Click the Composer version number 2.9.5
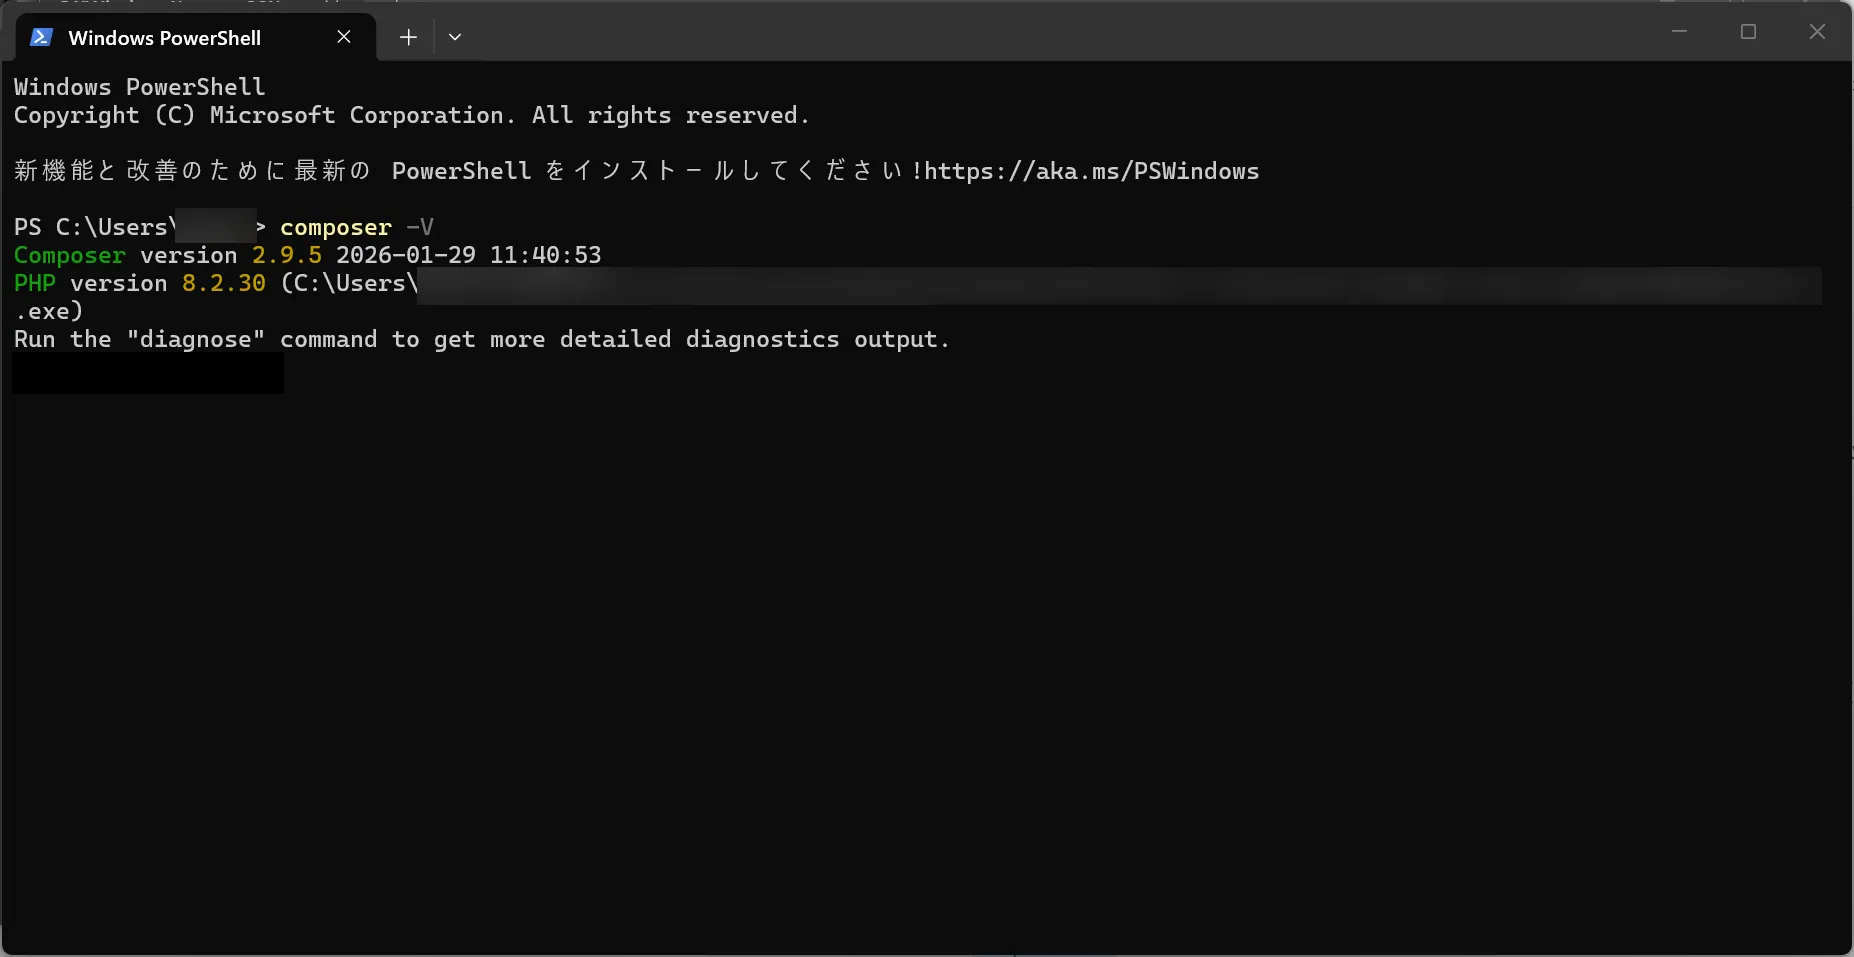The image size is (1854, 957). [287, 256]
